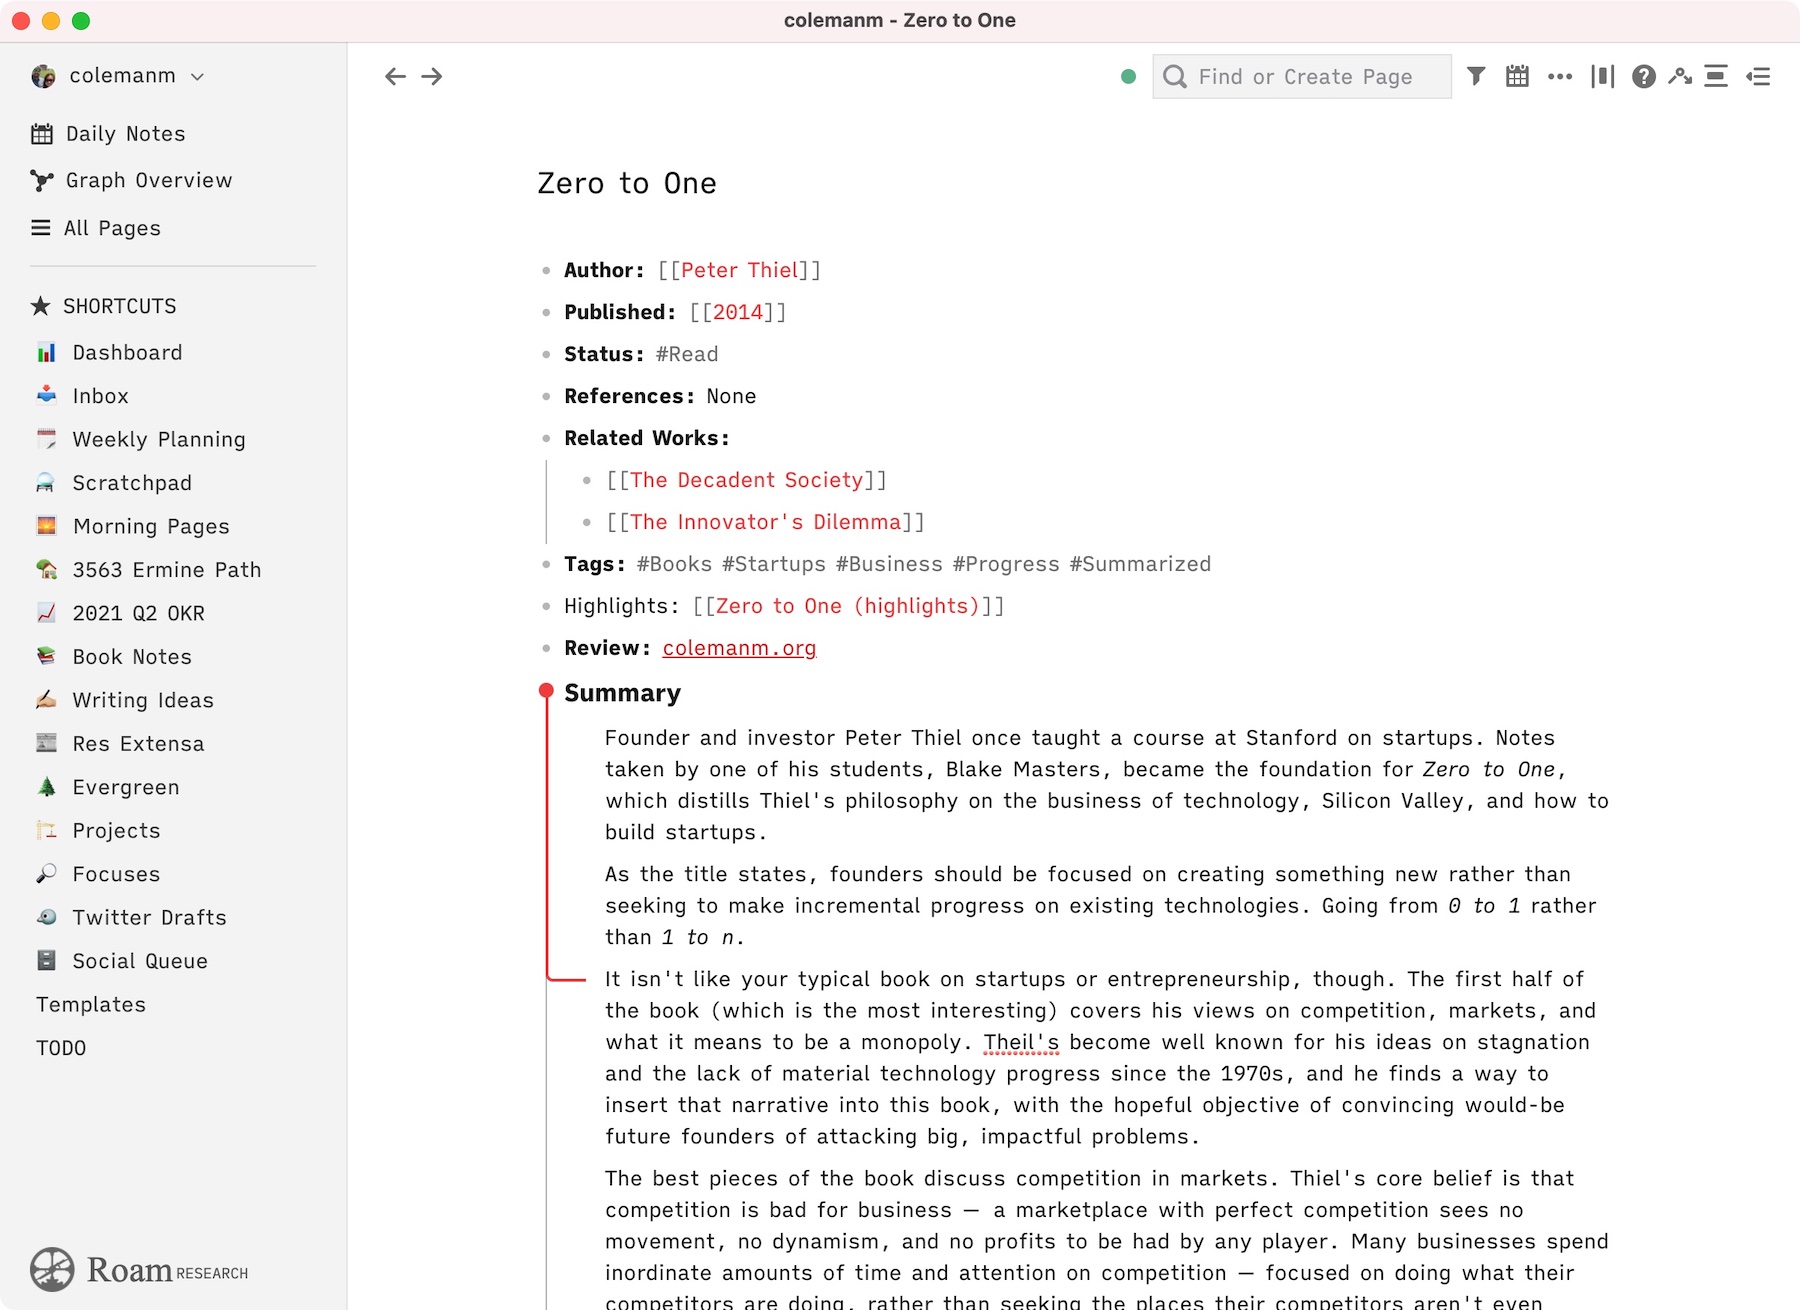The image size is (1800, 1310).
Task: Open the calendar date picker icon
Action: pos(1517,76)
